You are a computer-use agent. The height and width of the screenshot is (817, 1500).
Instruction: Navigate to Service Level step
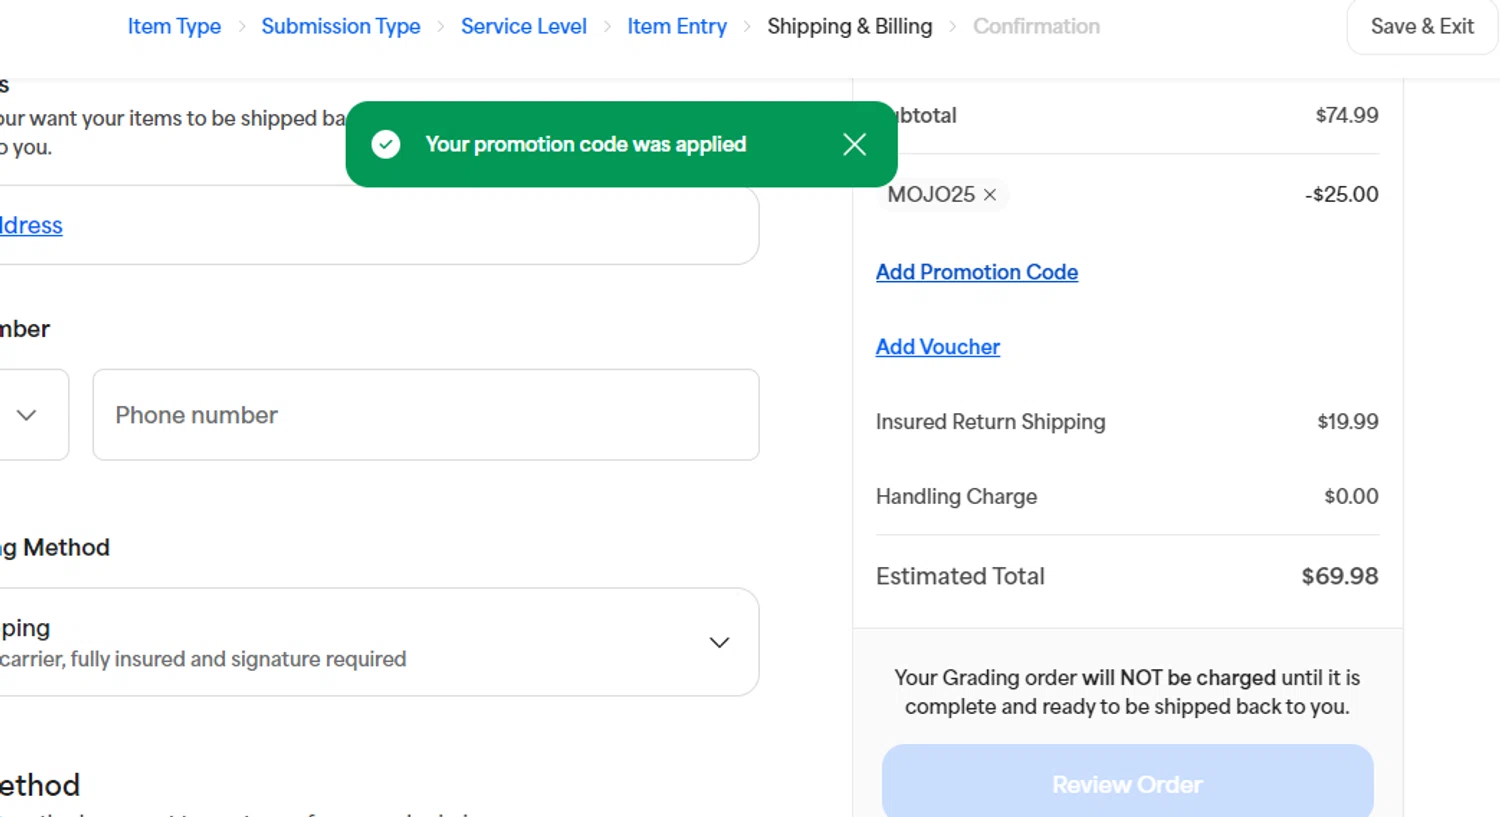pos(523,26)
